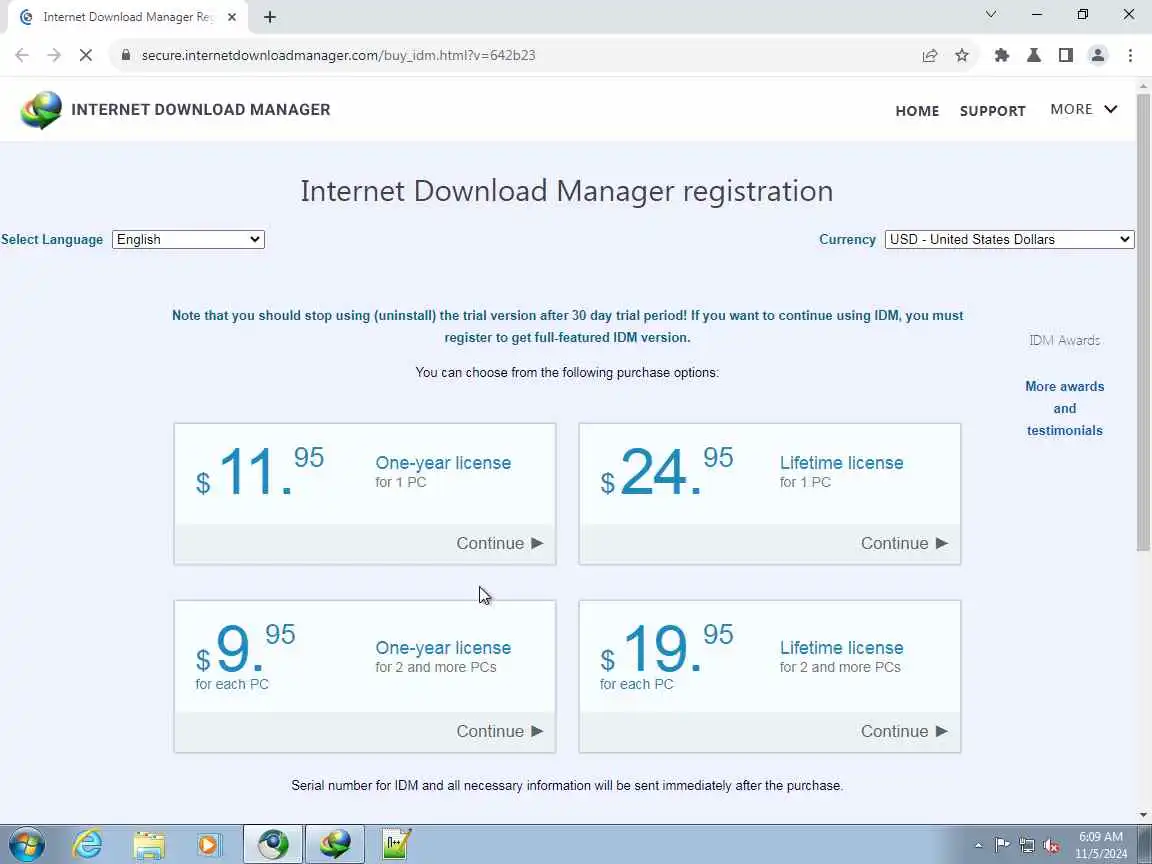Open the Currency dropdown

pyautogui.click(x=1009, y=240)
